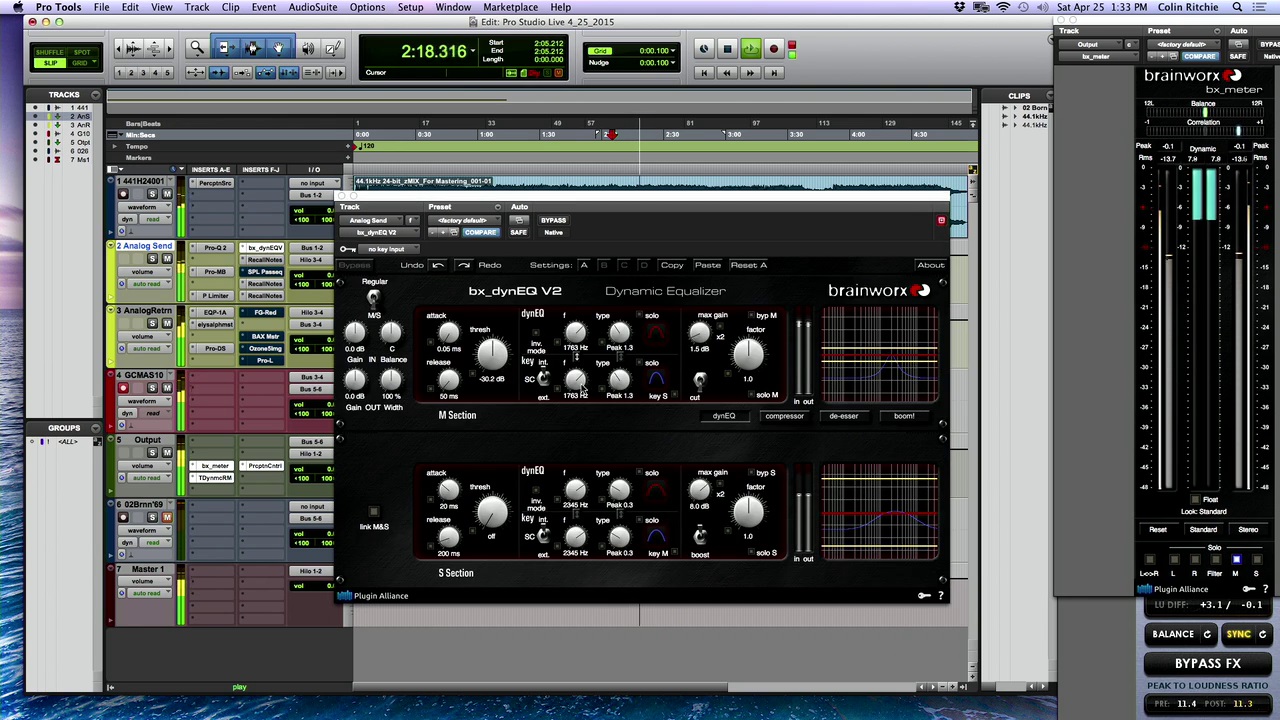Click the Paste settings button
1280x720 pixels.
pyautogui.click(x=707, y=265)
